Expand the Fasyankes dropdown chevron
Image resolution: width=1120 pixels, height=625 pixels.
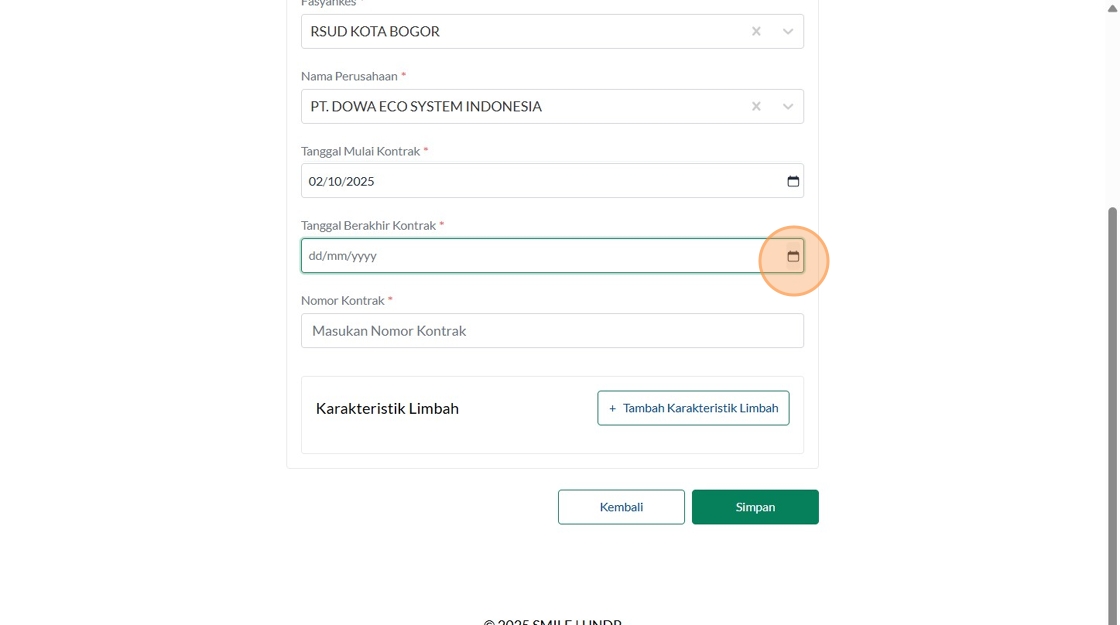[788, 32]
